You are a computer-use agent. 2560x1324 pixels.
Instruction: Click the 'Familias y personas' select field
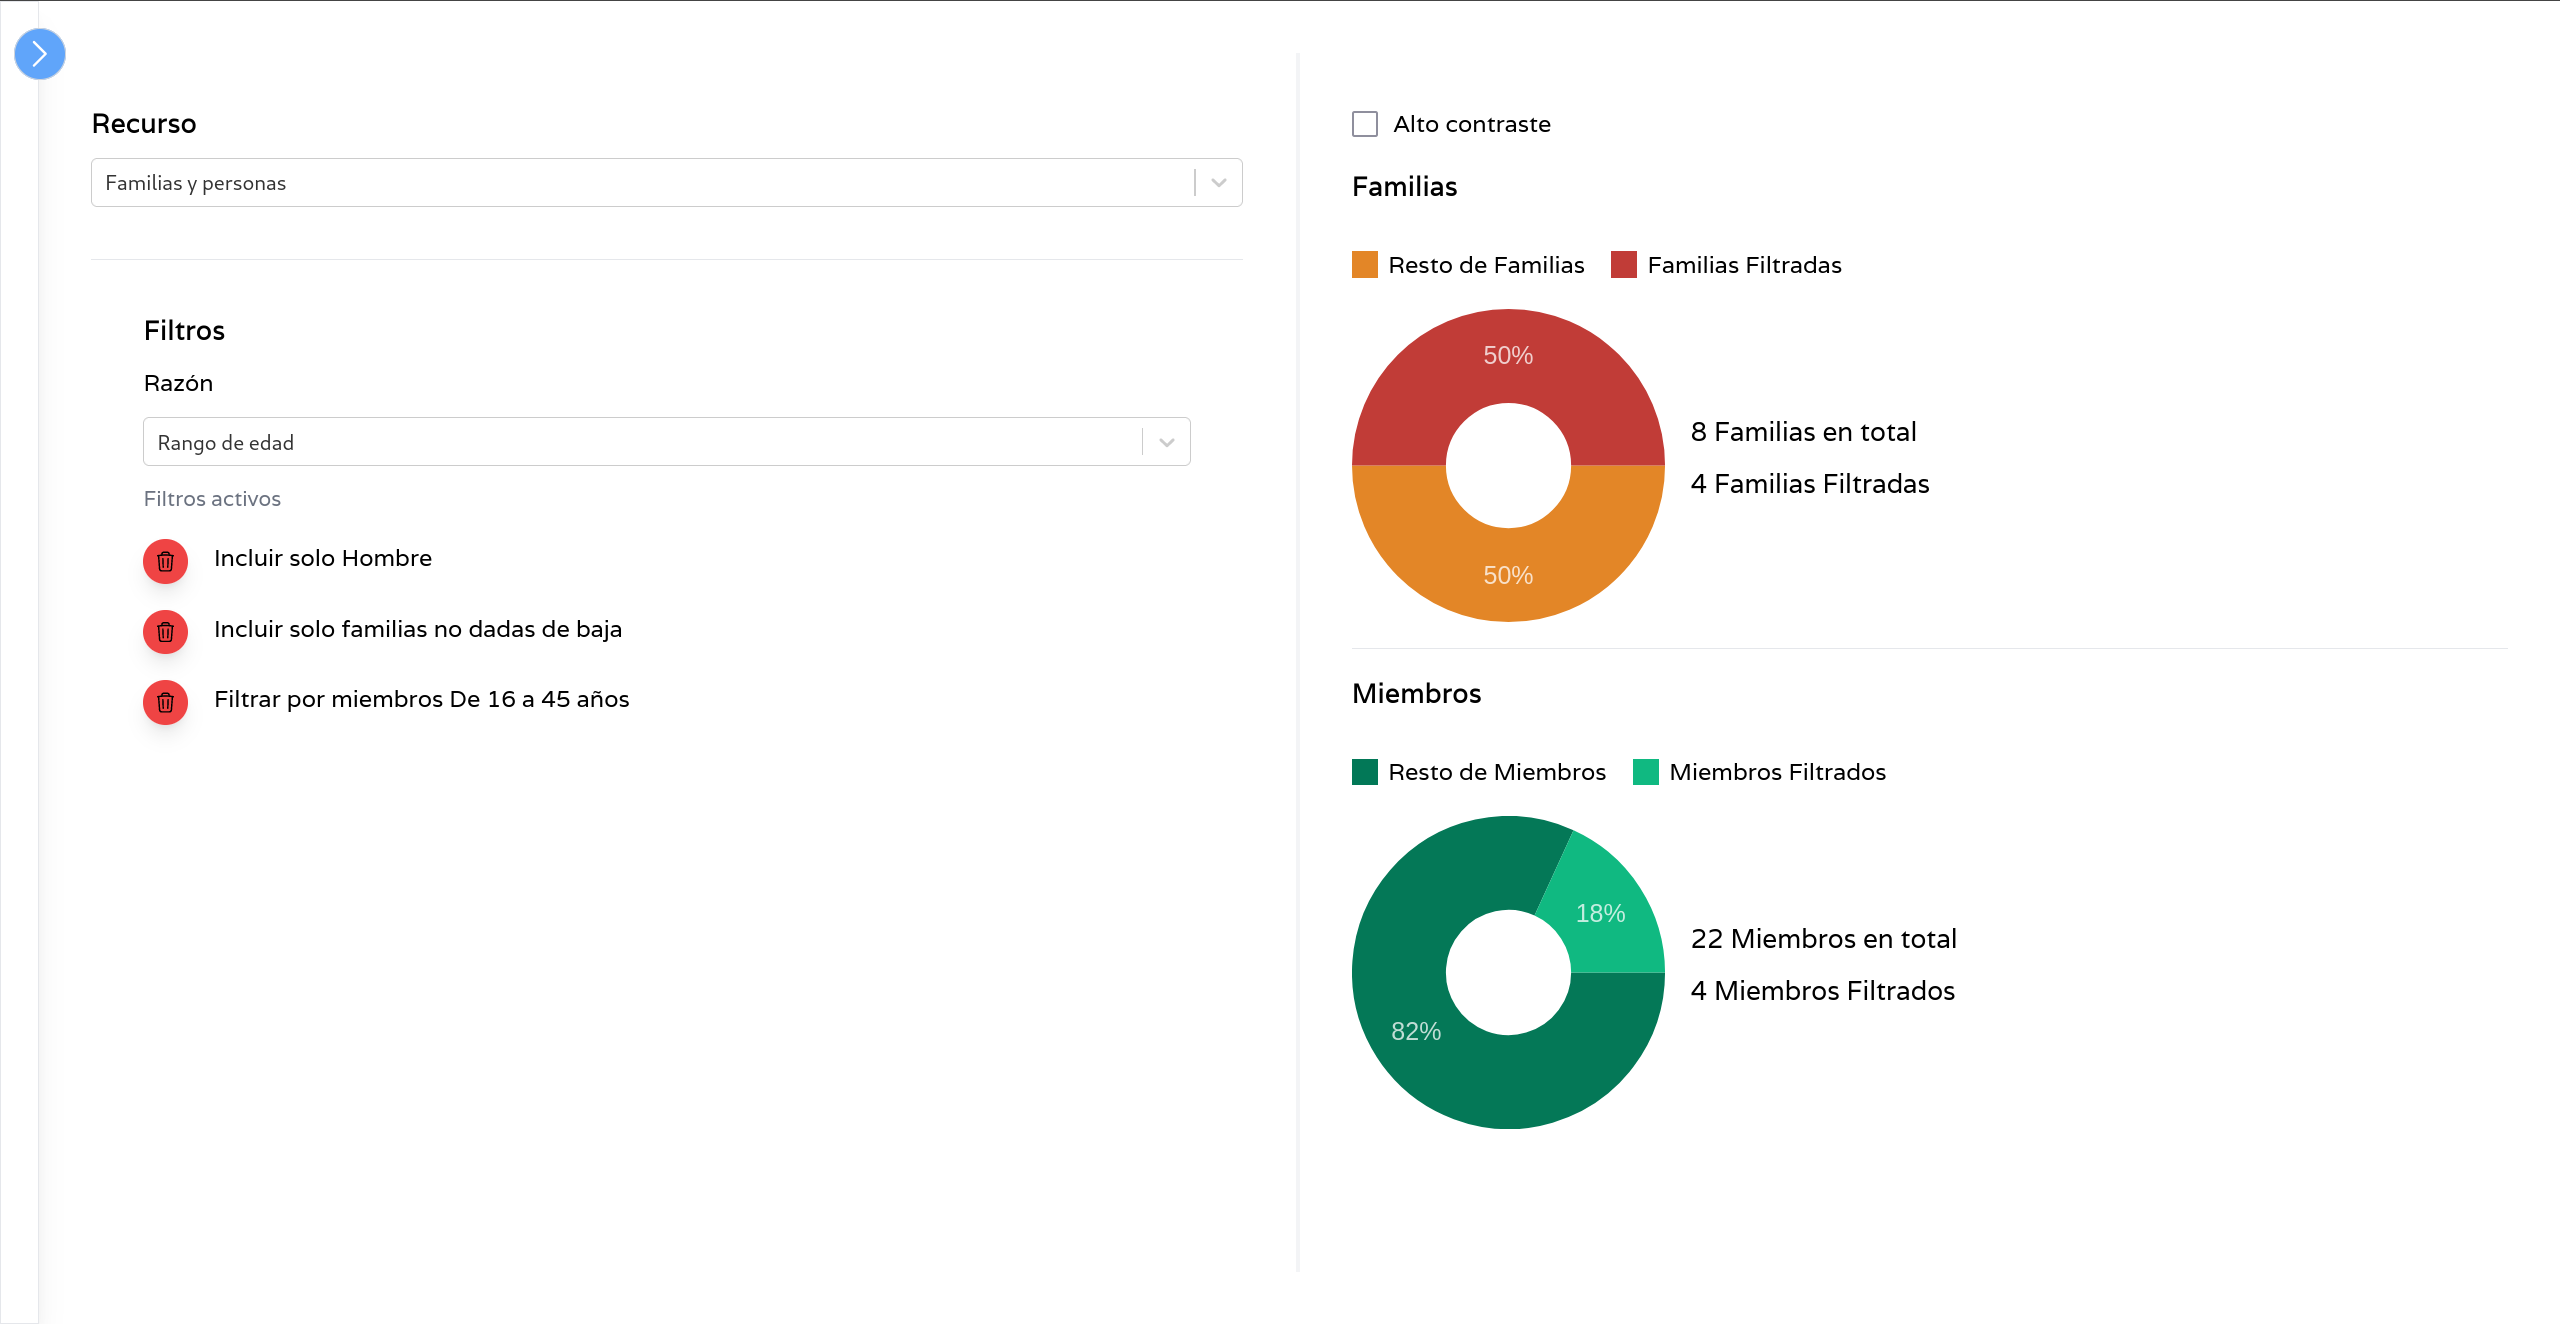tap(640, 183)
